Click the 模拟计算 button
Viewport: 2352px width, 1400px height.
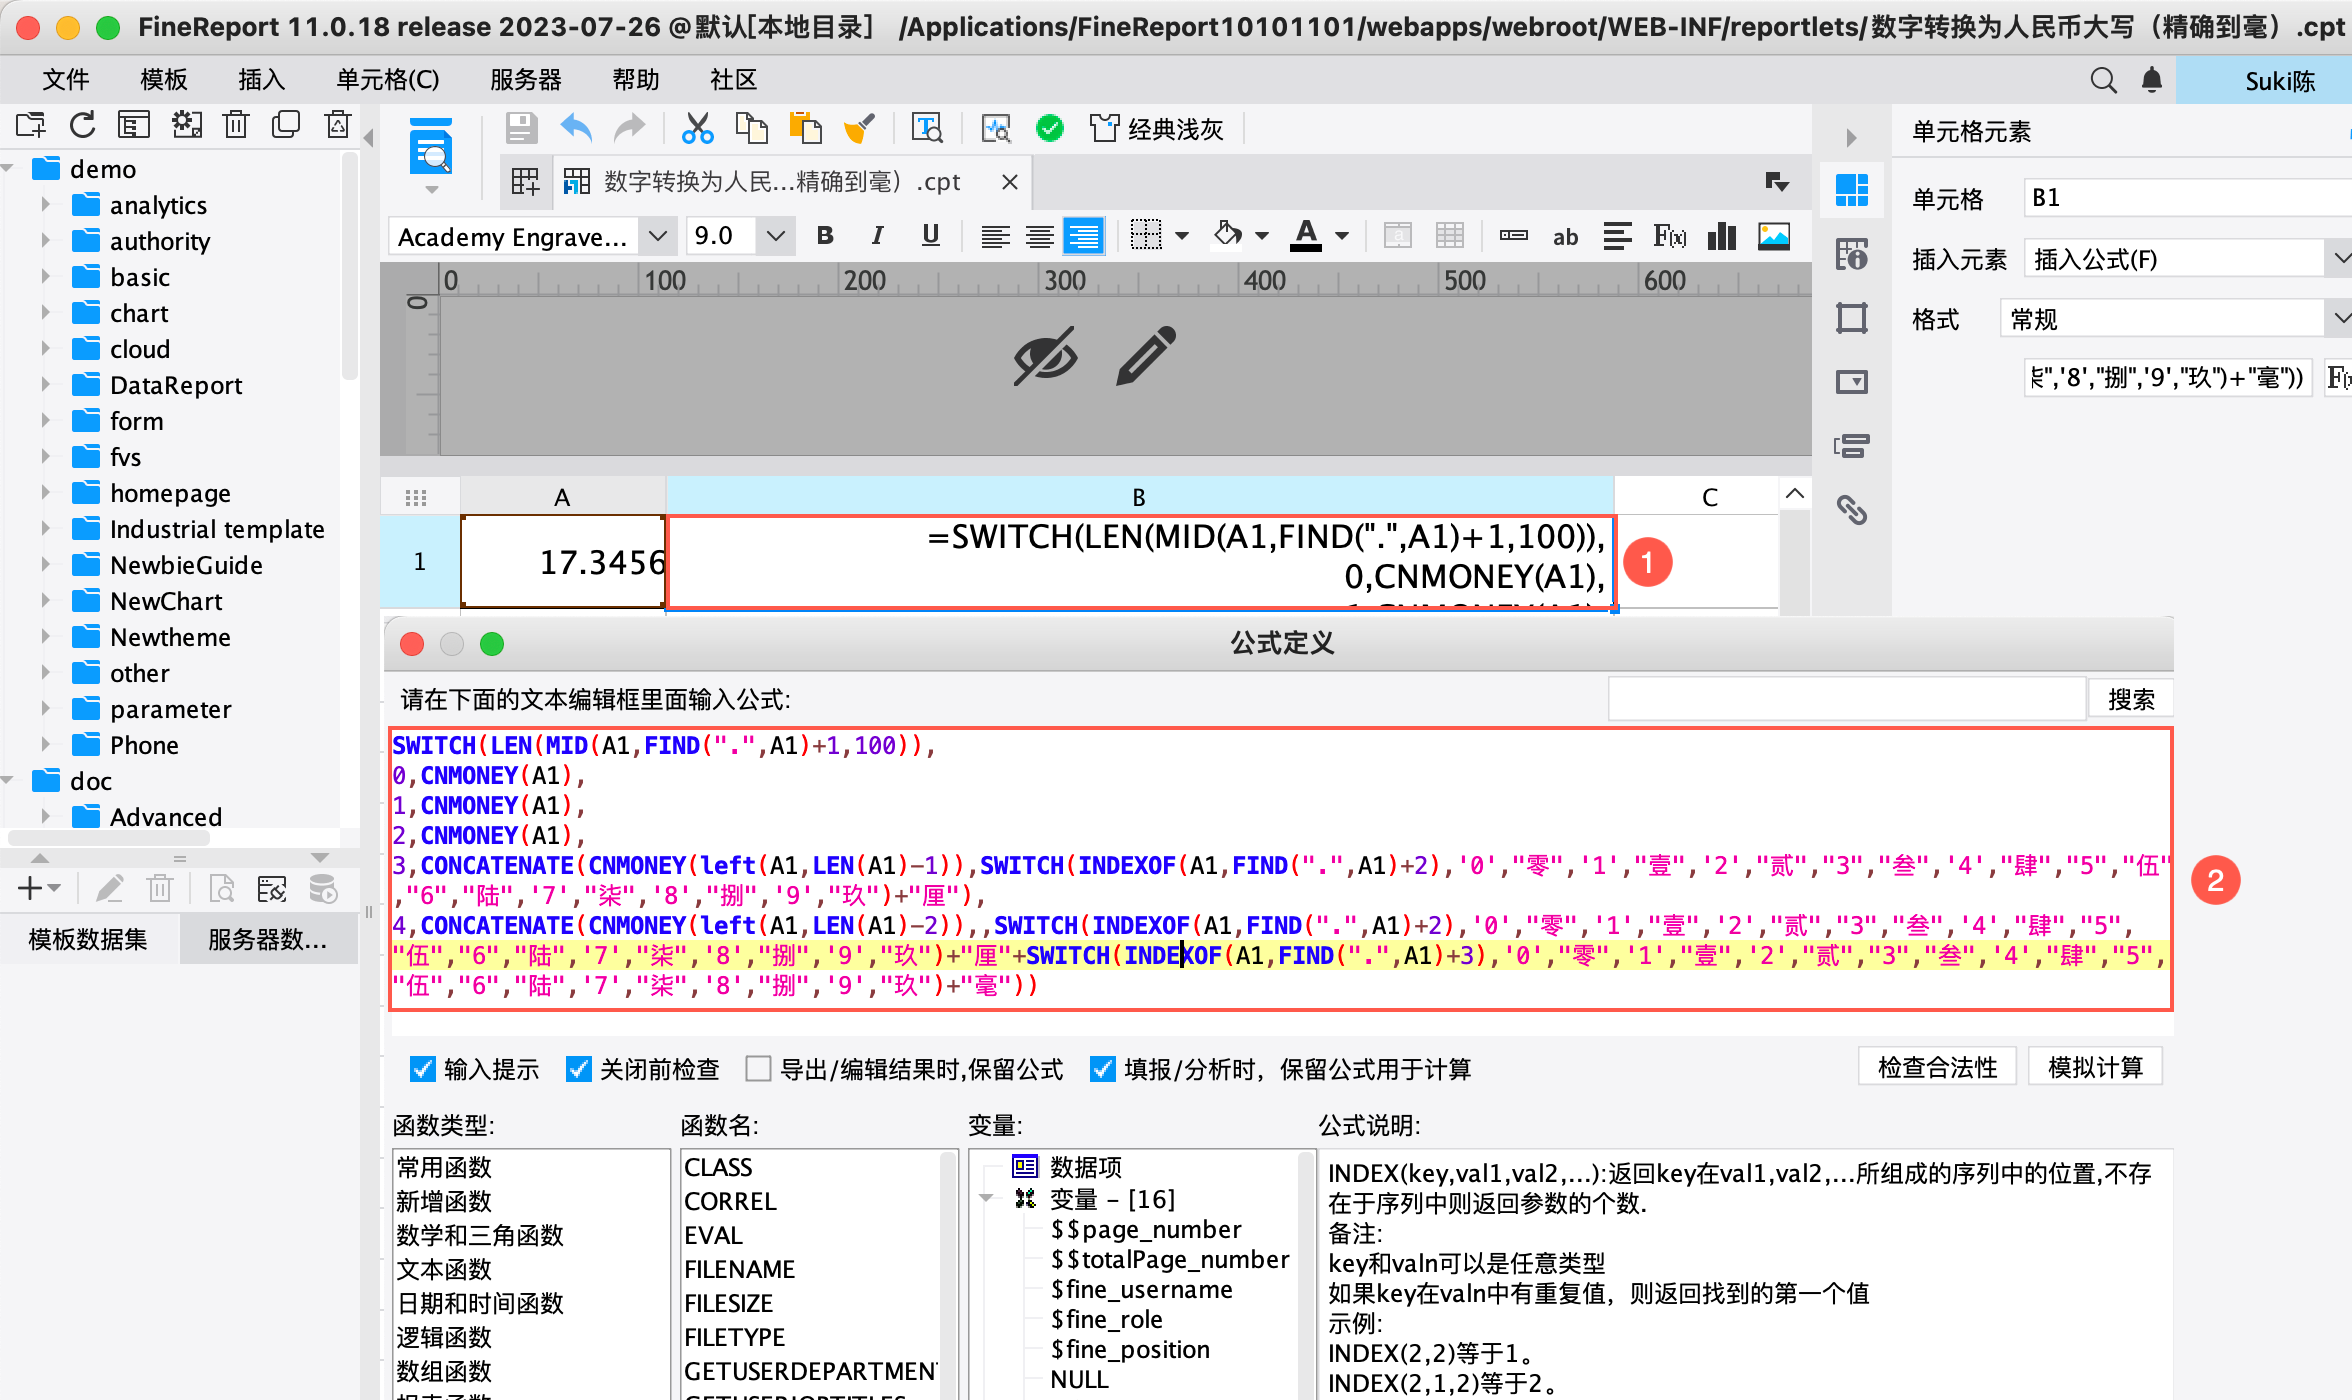(x=2095, y=1068)
